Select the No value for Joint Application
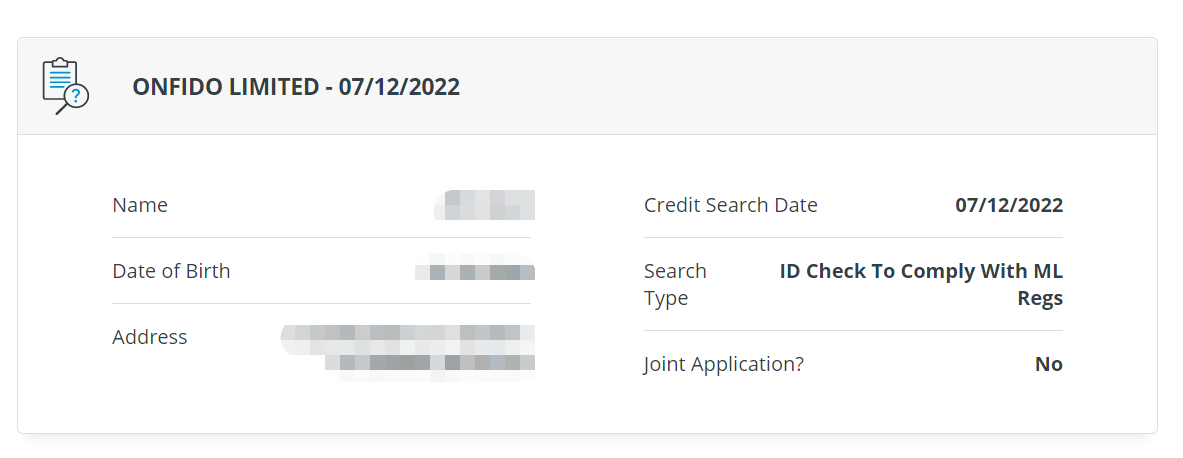 click(x=1049, y=364)
